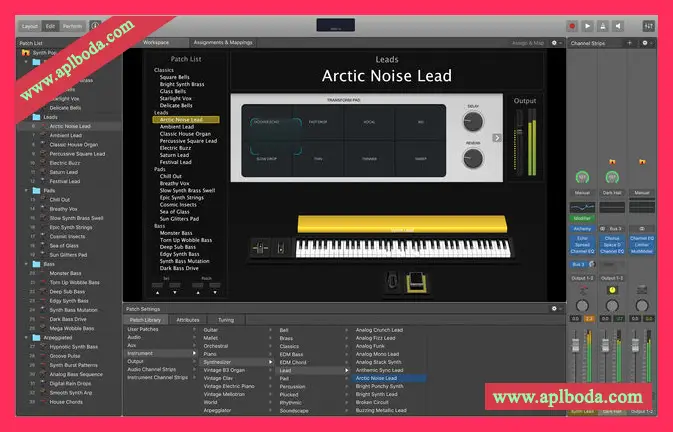
Task: Click the info Inspector icon
Action: [95, 24]
